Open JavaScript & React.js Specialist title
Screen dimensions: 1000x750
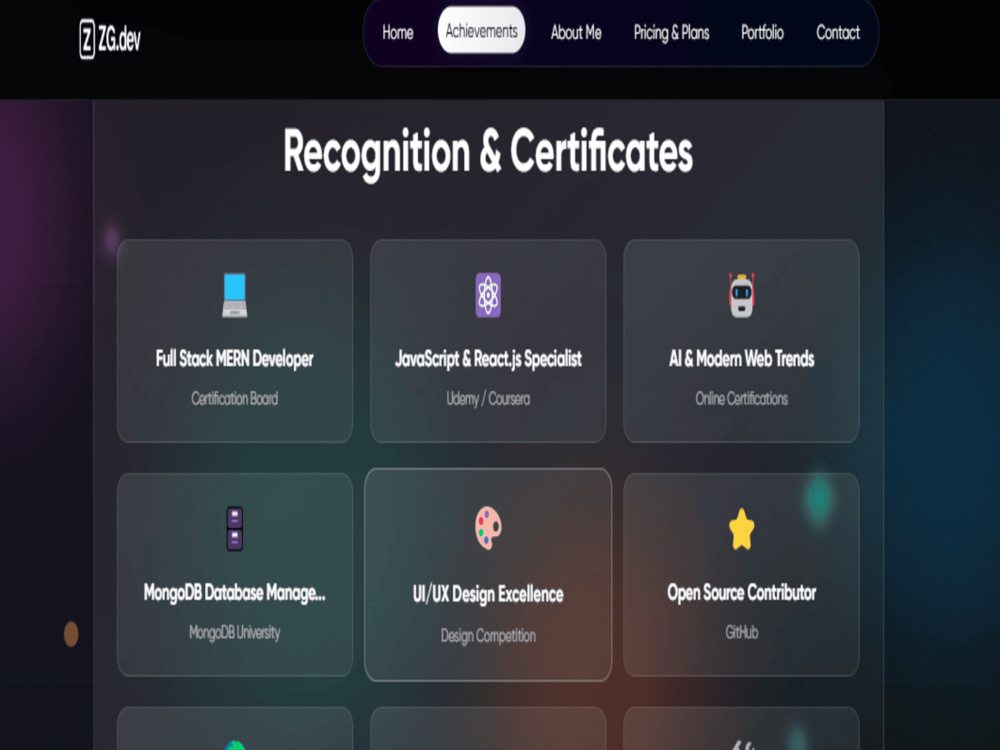[x=488, y=359]
